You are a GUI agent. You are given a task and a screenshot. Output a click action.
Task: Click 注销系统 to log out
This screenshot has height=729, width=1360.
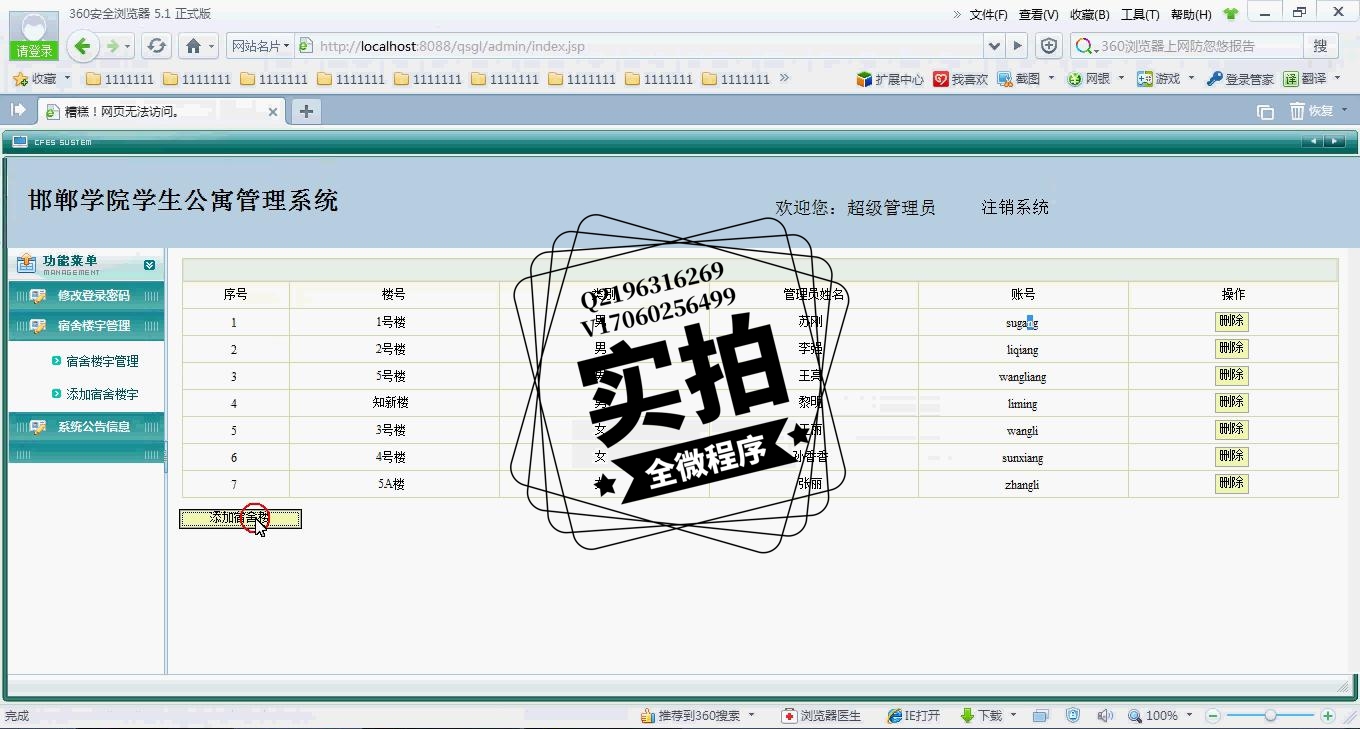tap(1015, 207)
